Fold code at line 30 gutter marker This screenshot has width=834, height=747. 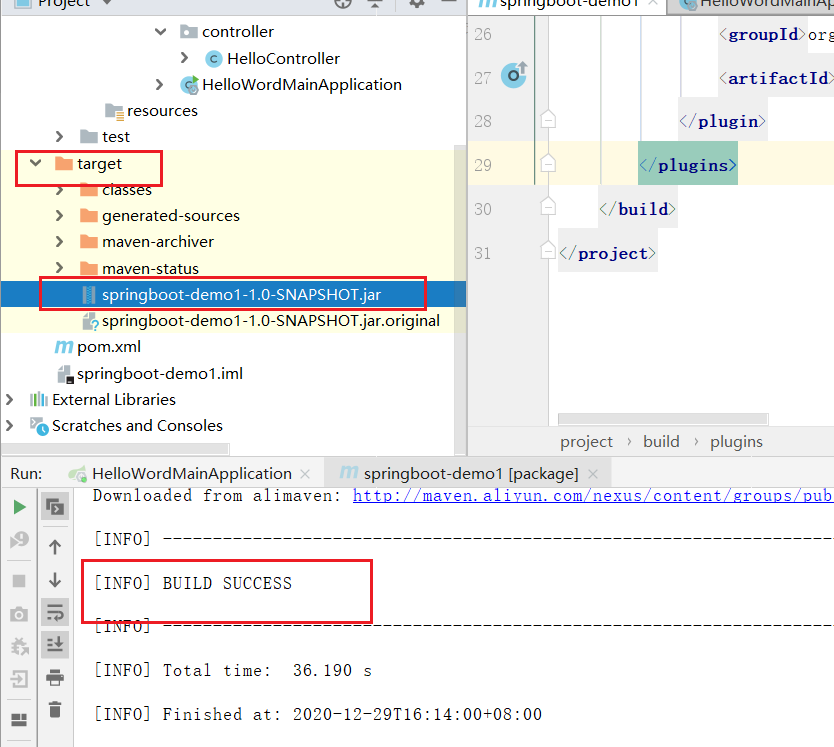pyautogui.click(x=548, y=206)
